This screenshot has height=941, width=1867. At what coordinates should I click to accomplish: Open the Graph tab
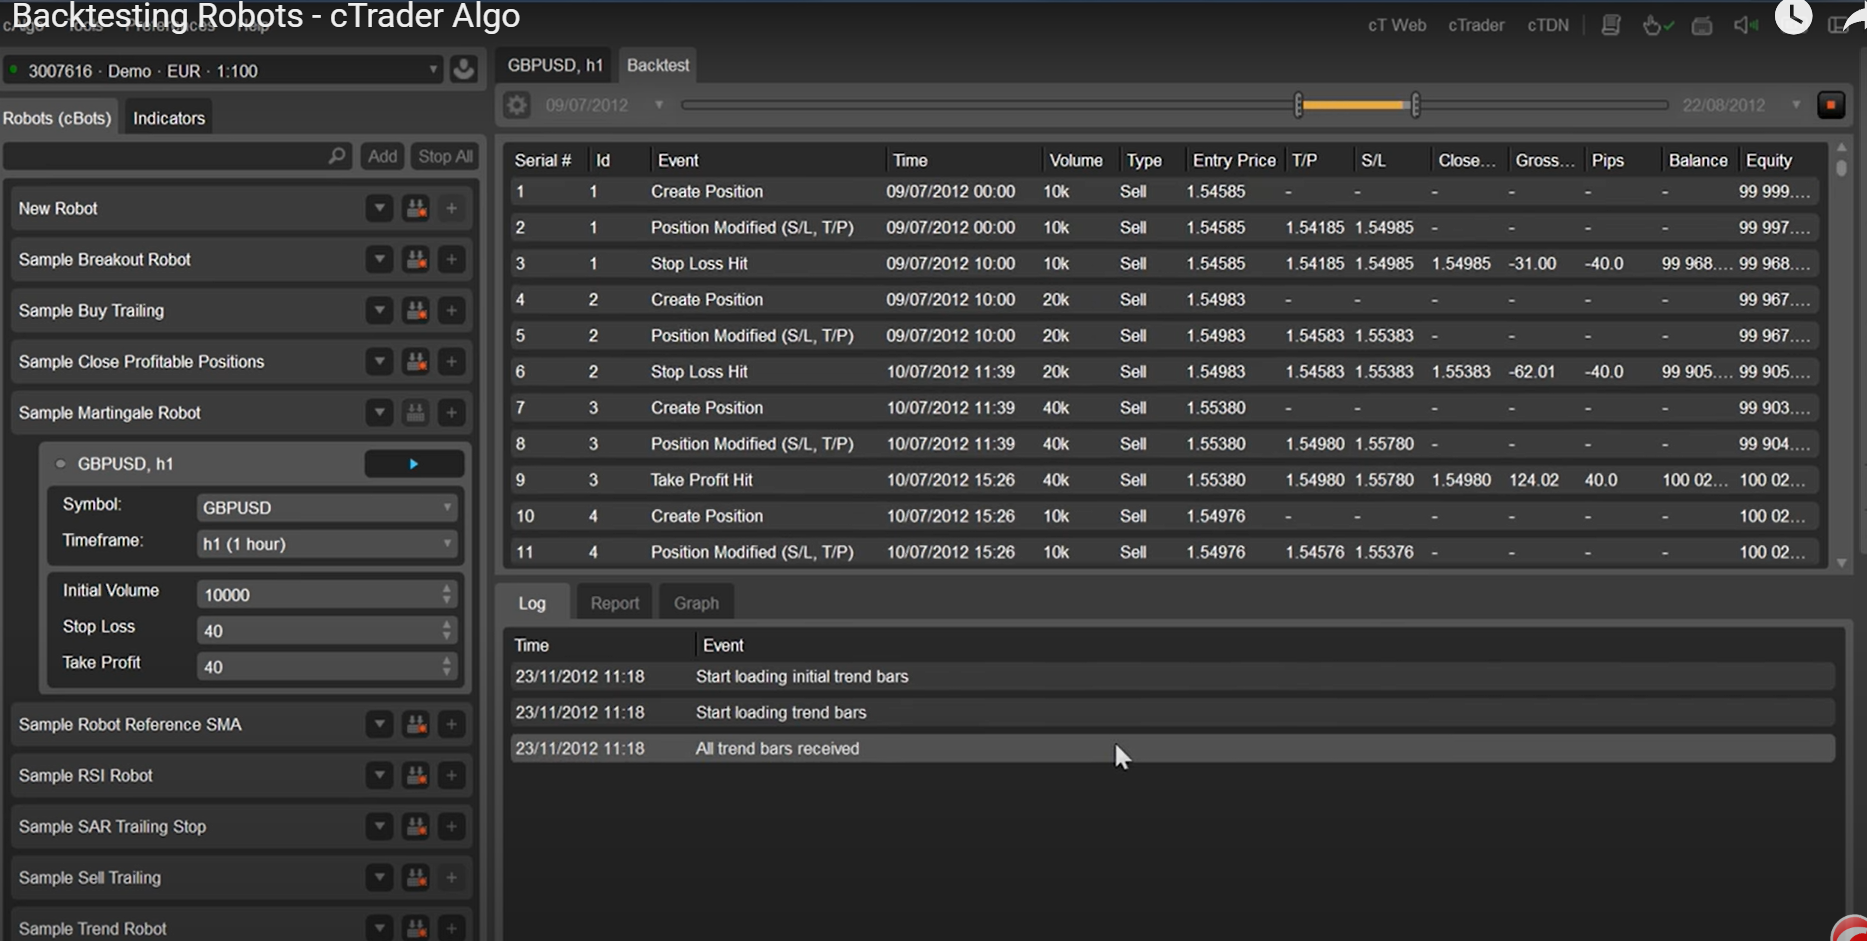696,603
